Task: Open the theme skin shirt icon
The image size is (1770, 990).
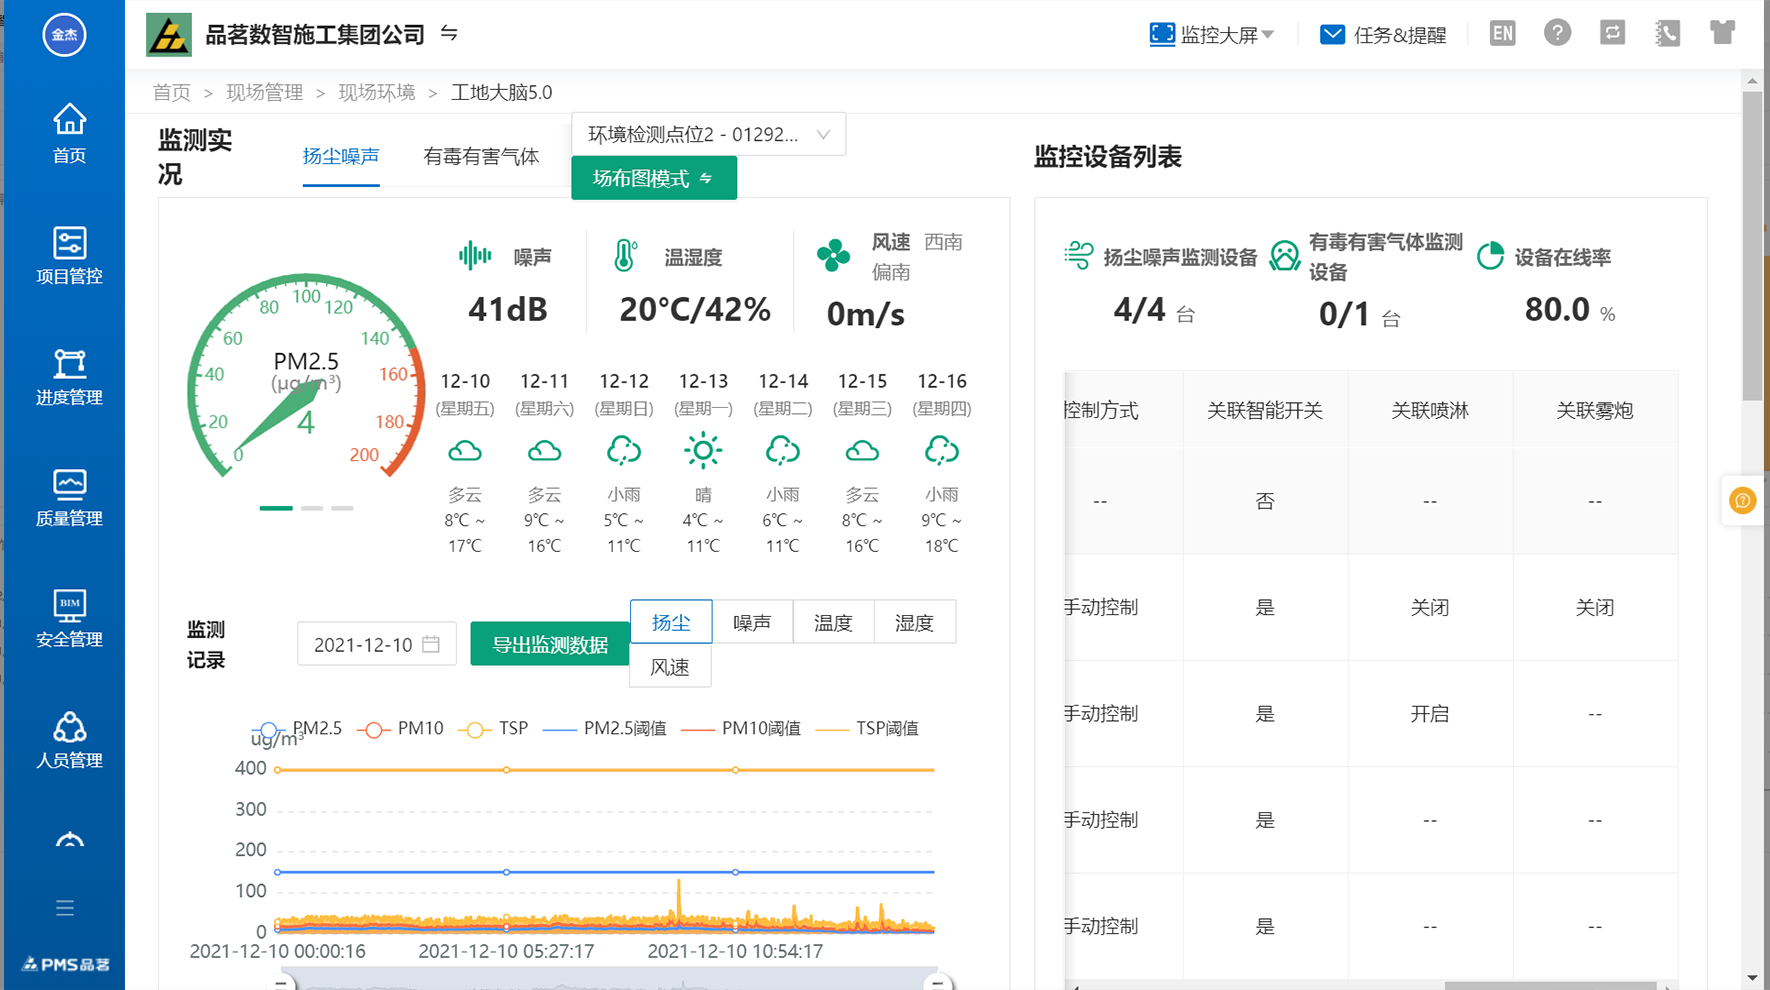Action: 1722,33
